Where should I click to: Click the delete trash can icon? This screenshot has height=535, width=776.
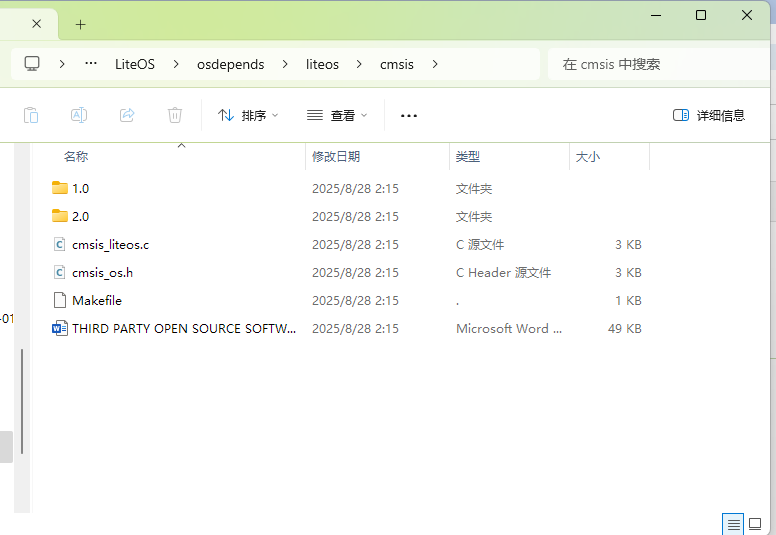[175, 115]
